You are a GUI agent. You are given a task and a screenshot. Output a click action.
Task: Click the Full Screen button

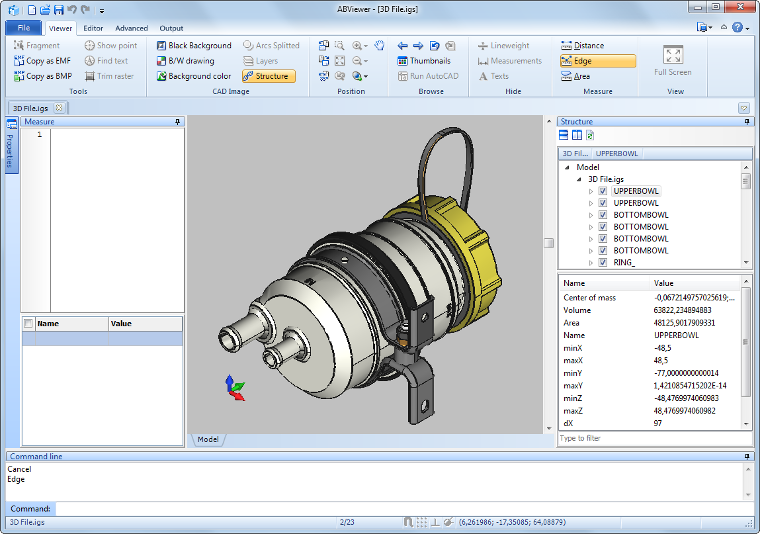pos(673,60)
